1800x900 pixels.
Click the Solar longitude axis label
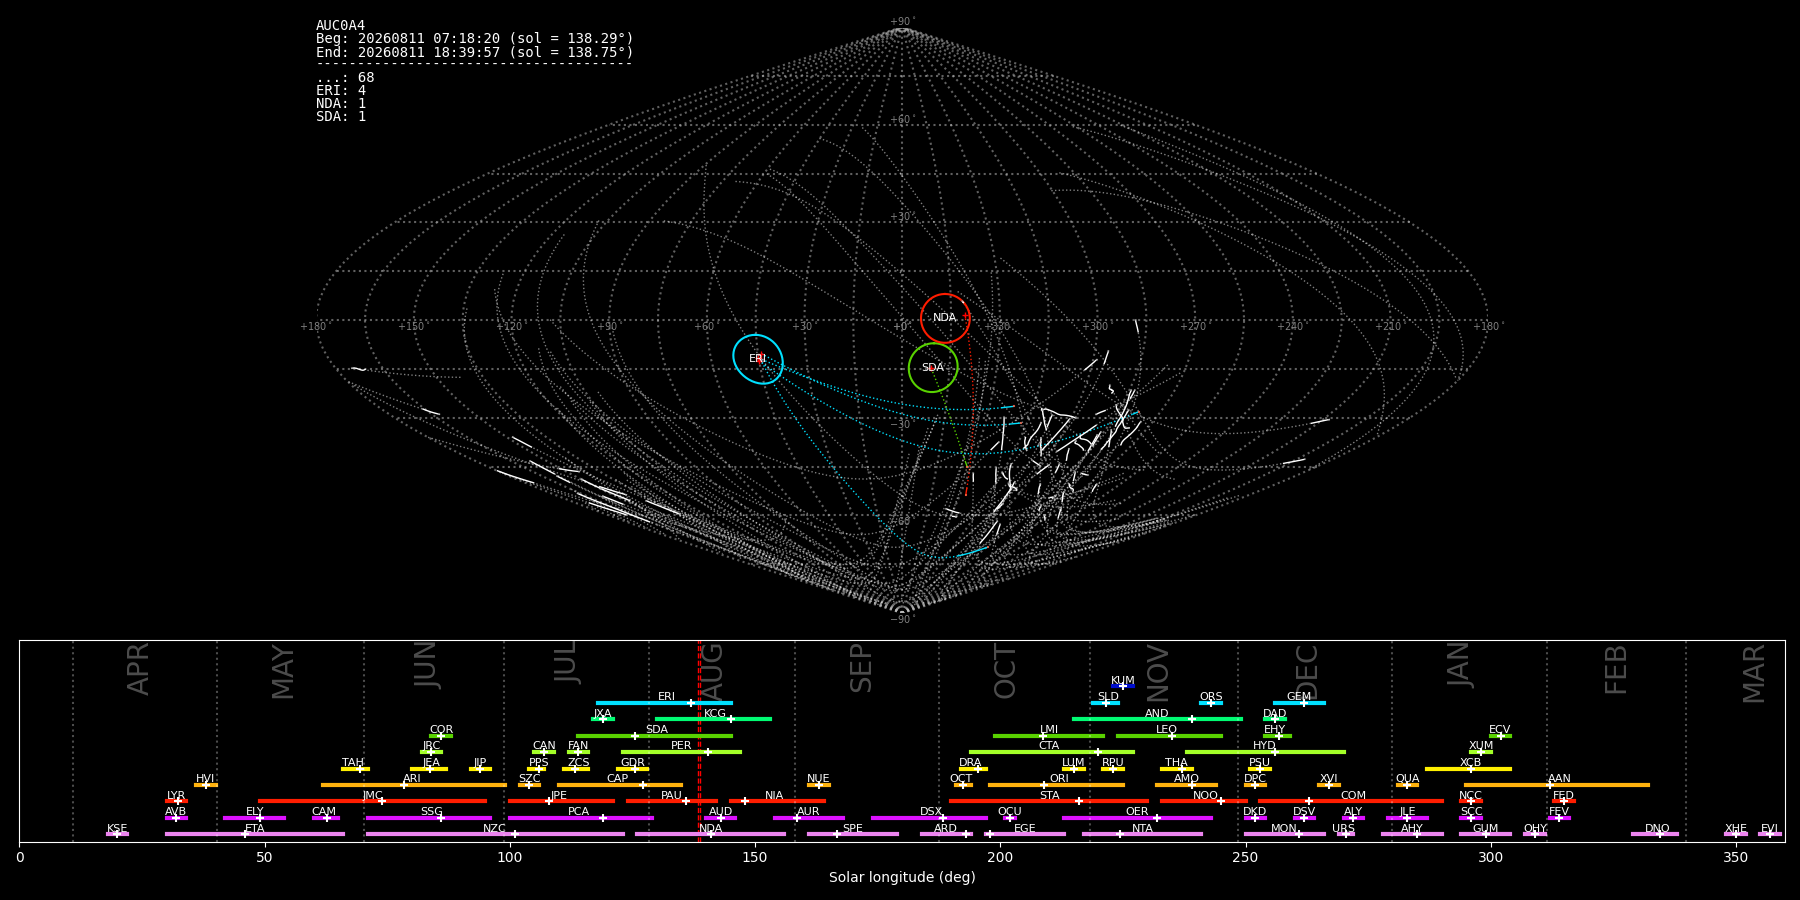pyautogui.click(x=902, y=878)
